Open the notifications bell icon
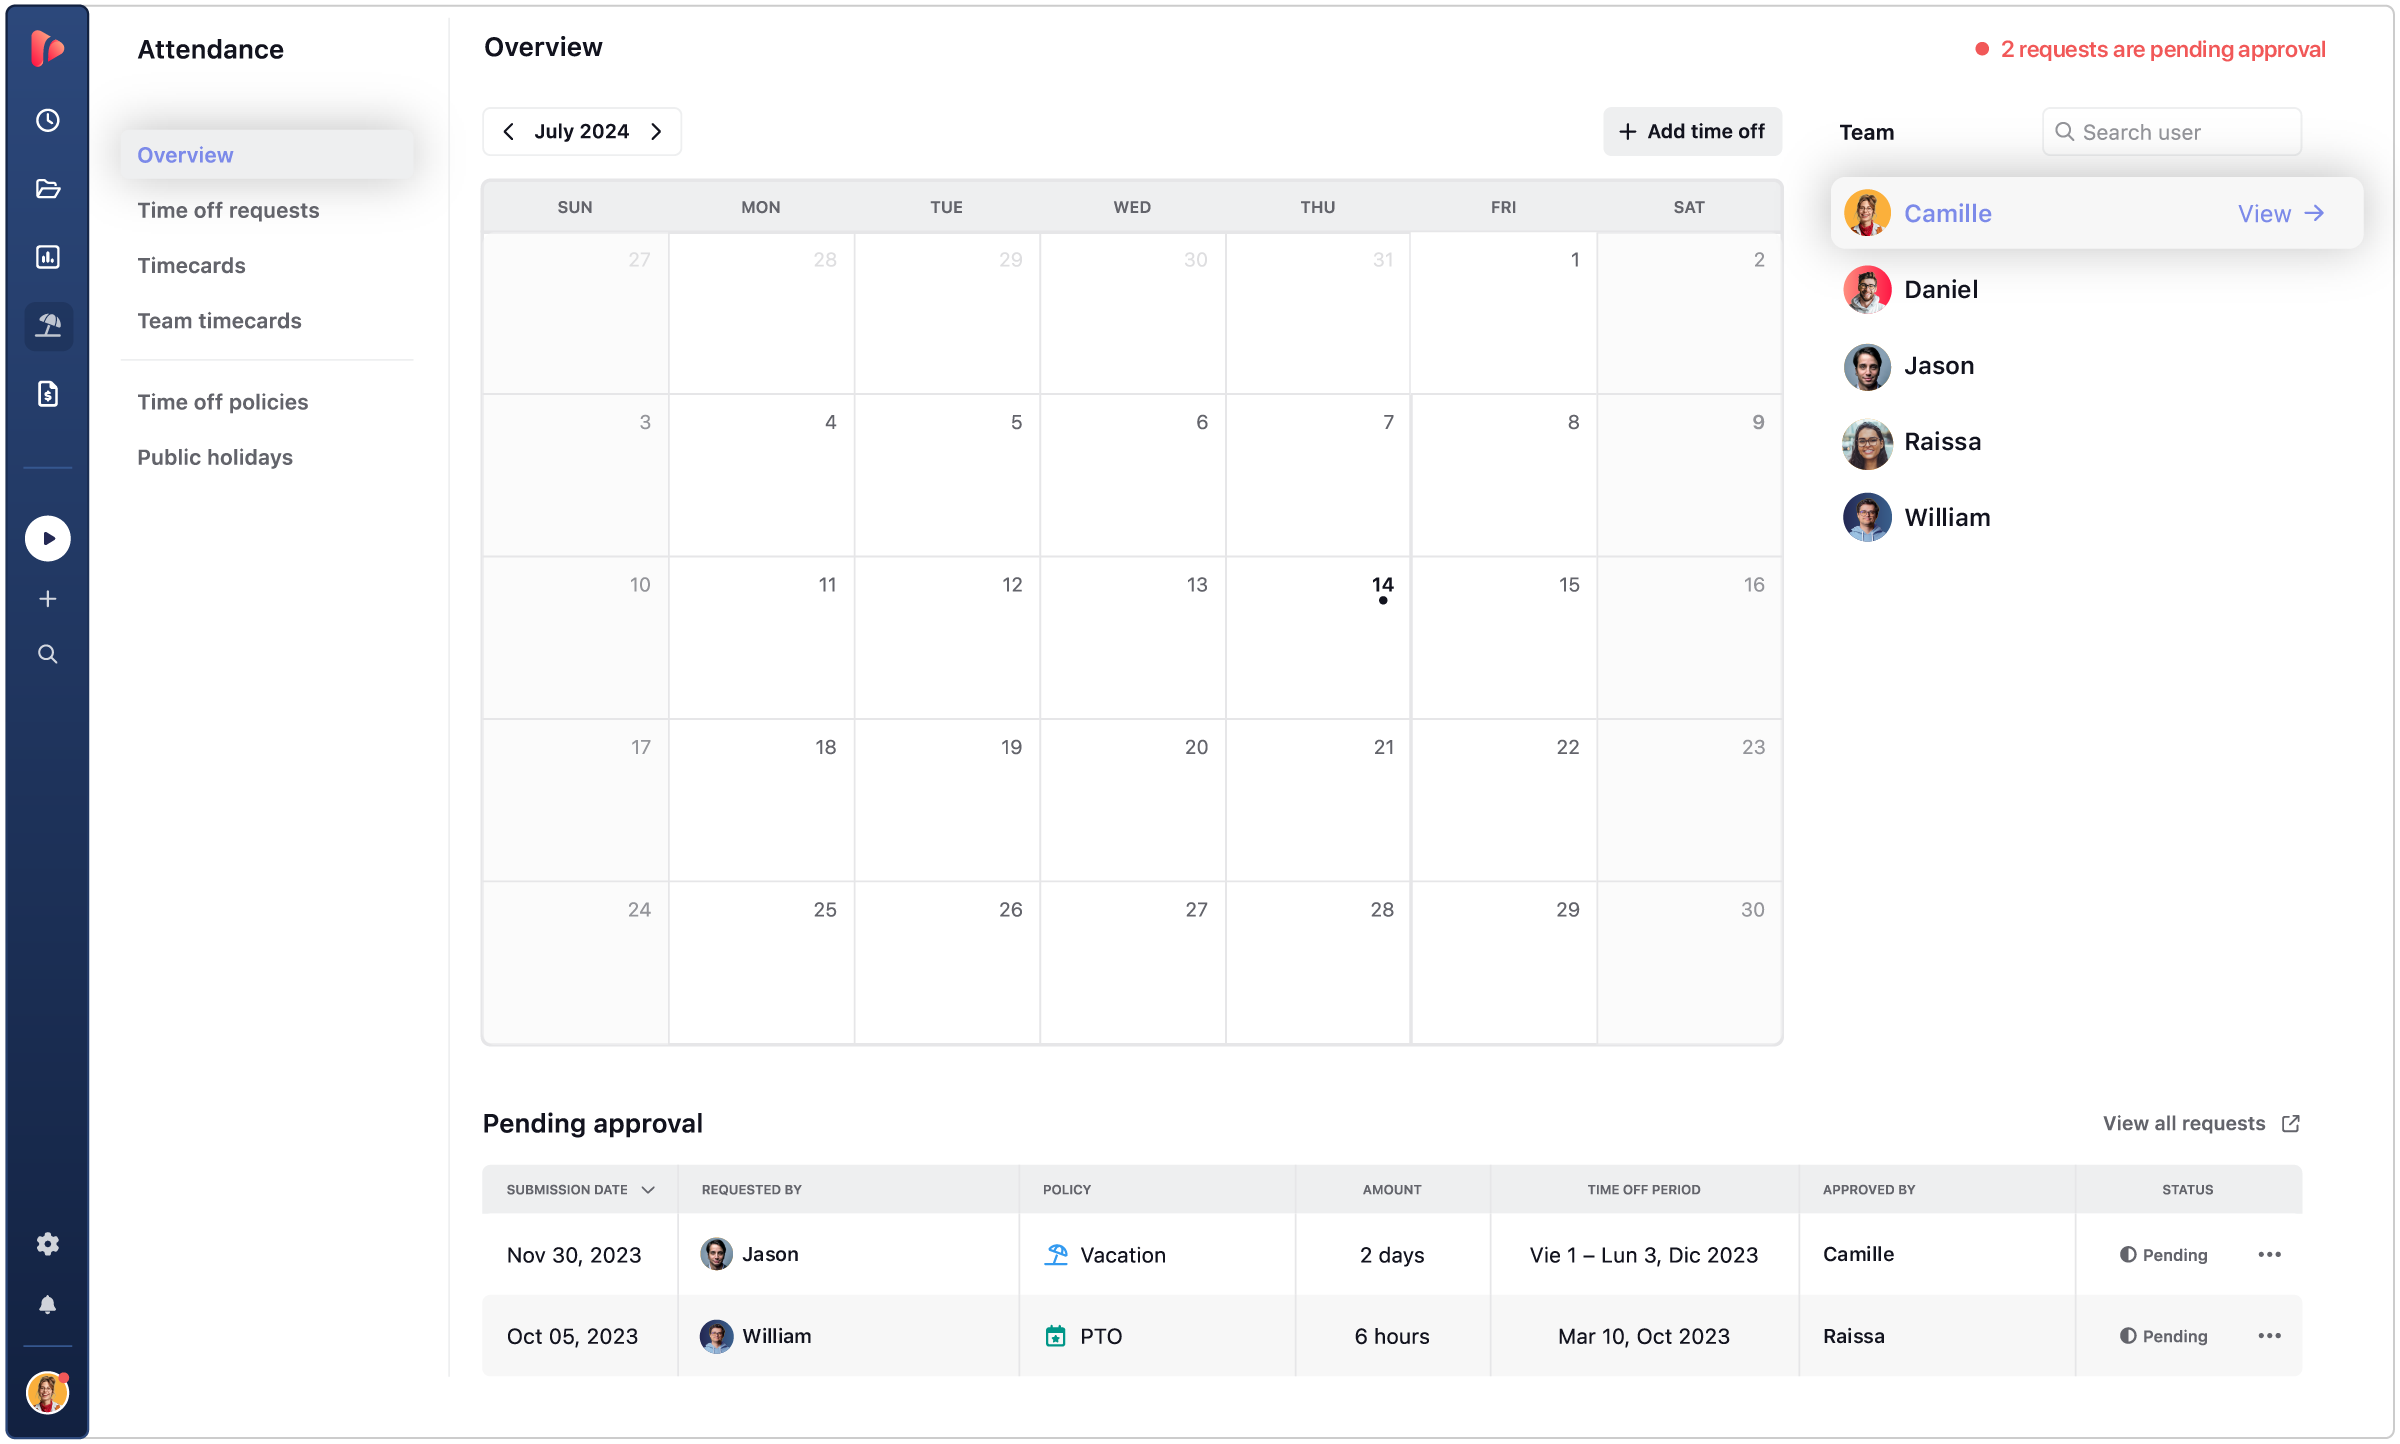This screenshot has height=1444, width=2400. pos(47,1304)
